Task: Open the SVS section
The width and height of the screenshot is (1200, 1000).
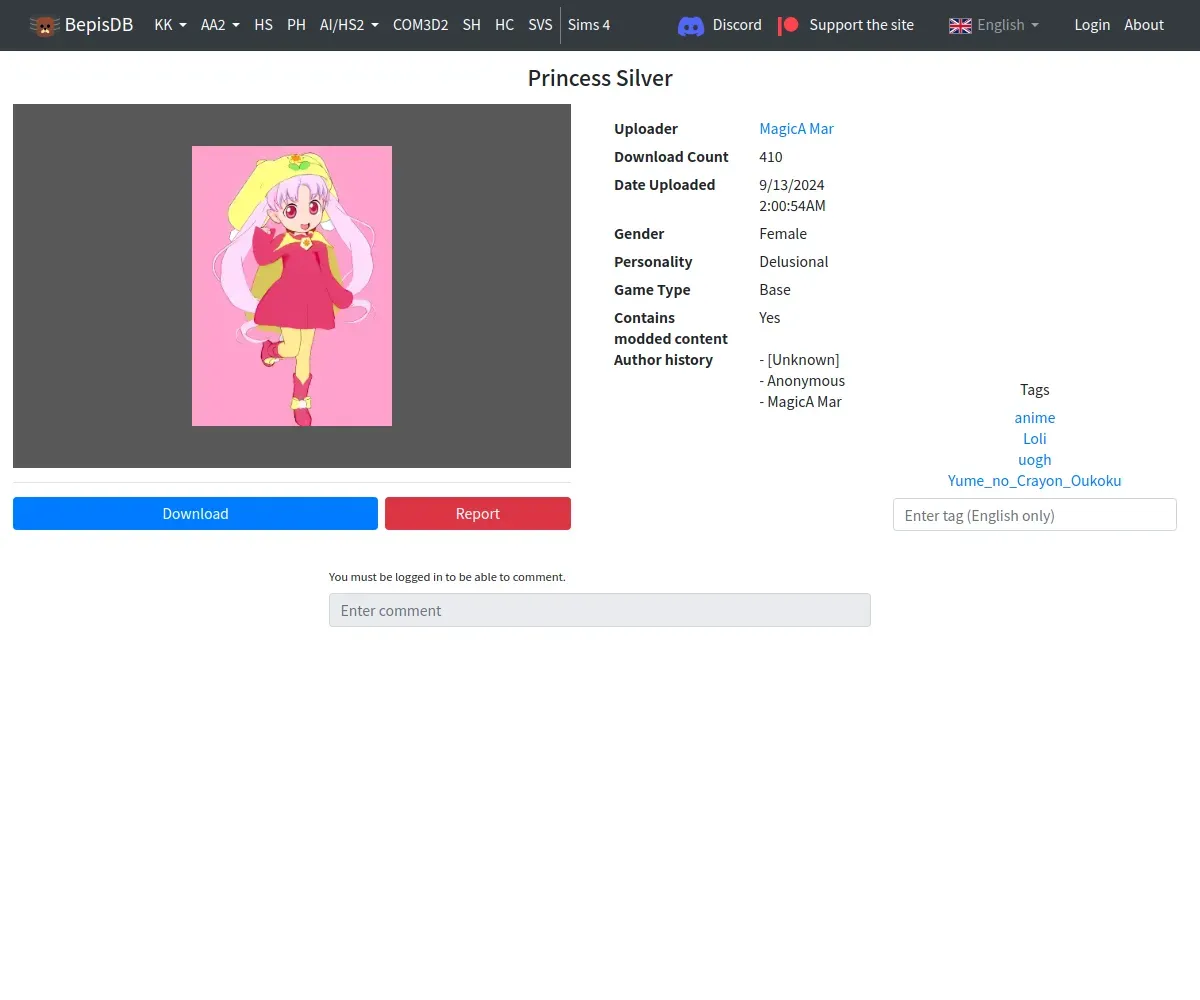Action: 540,25
